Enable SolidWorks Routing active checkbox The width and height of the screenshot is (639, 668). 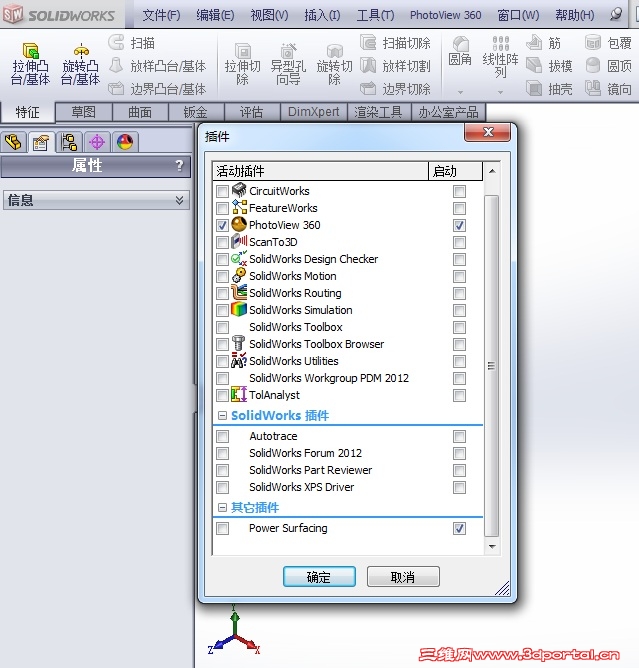[x=222, y=293]
